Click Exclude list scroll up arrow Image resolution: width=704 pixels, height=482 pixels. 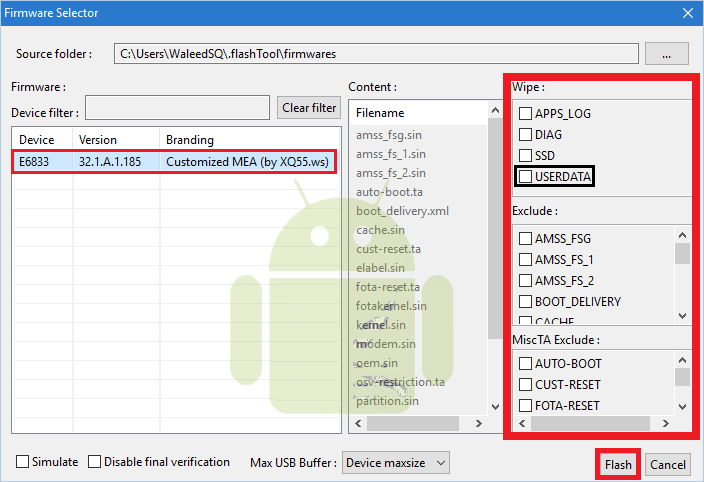682,235
